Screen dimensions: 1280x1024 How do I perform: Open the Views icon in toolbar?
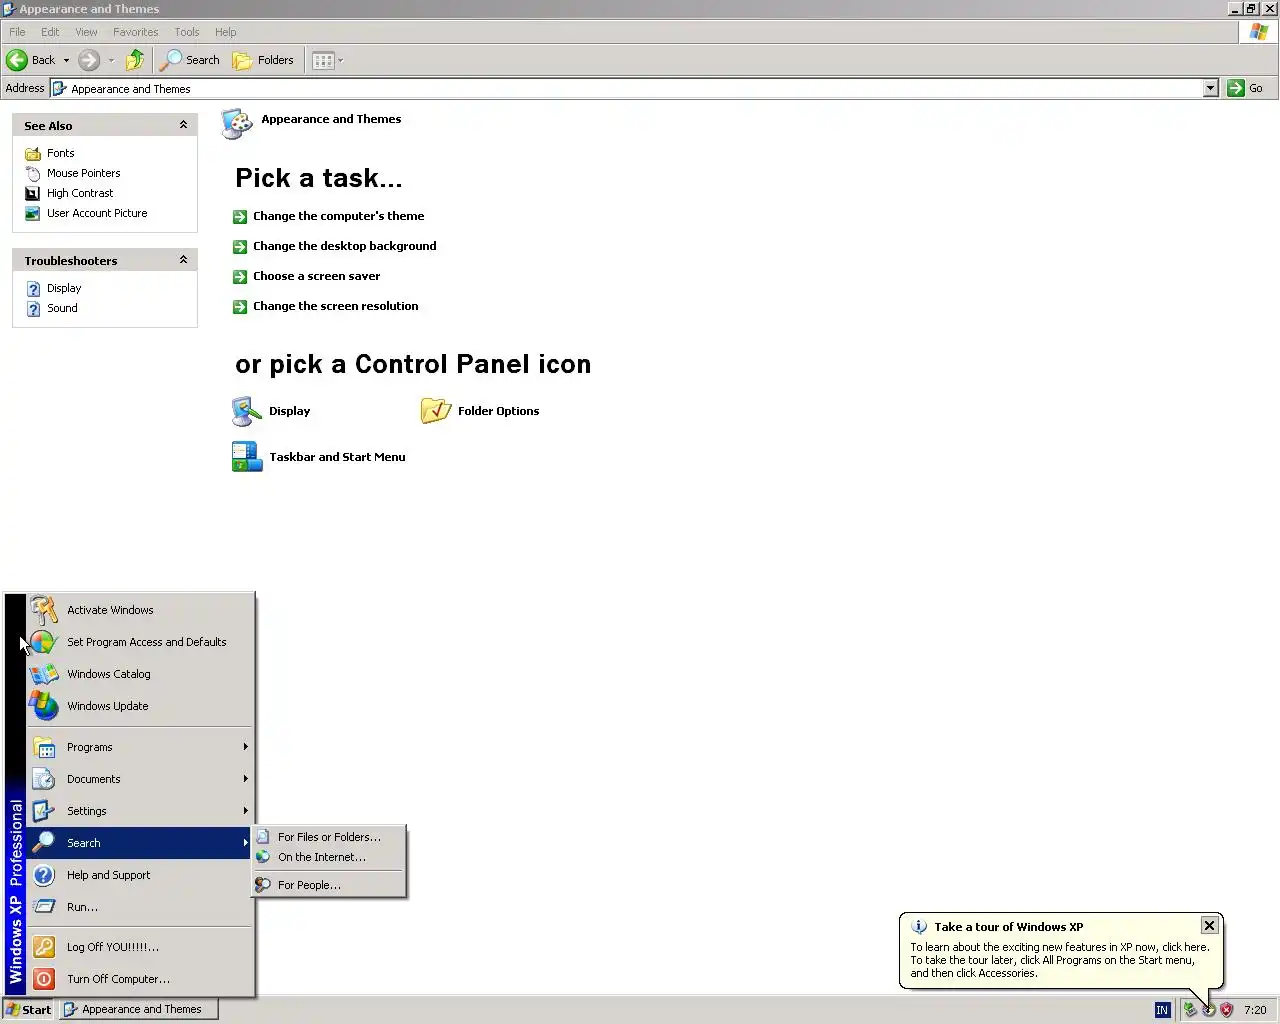click(x=323, y=60)
